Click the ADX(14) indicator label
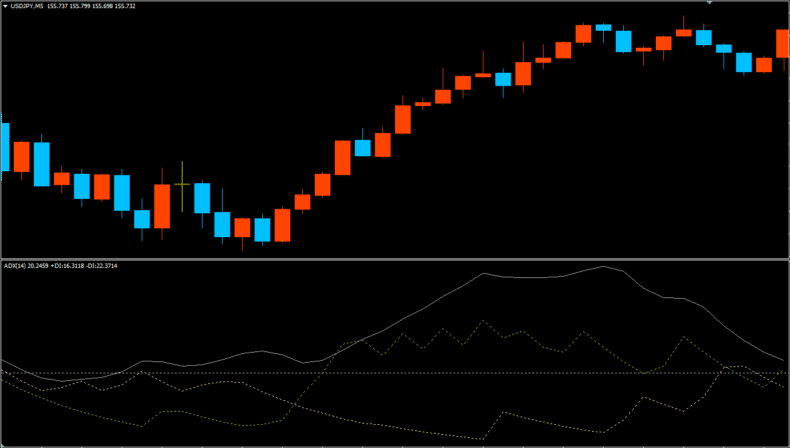This screenshot has width=790, height=448. coord(16,266)
